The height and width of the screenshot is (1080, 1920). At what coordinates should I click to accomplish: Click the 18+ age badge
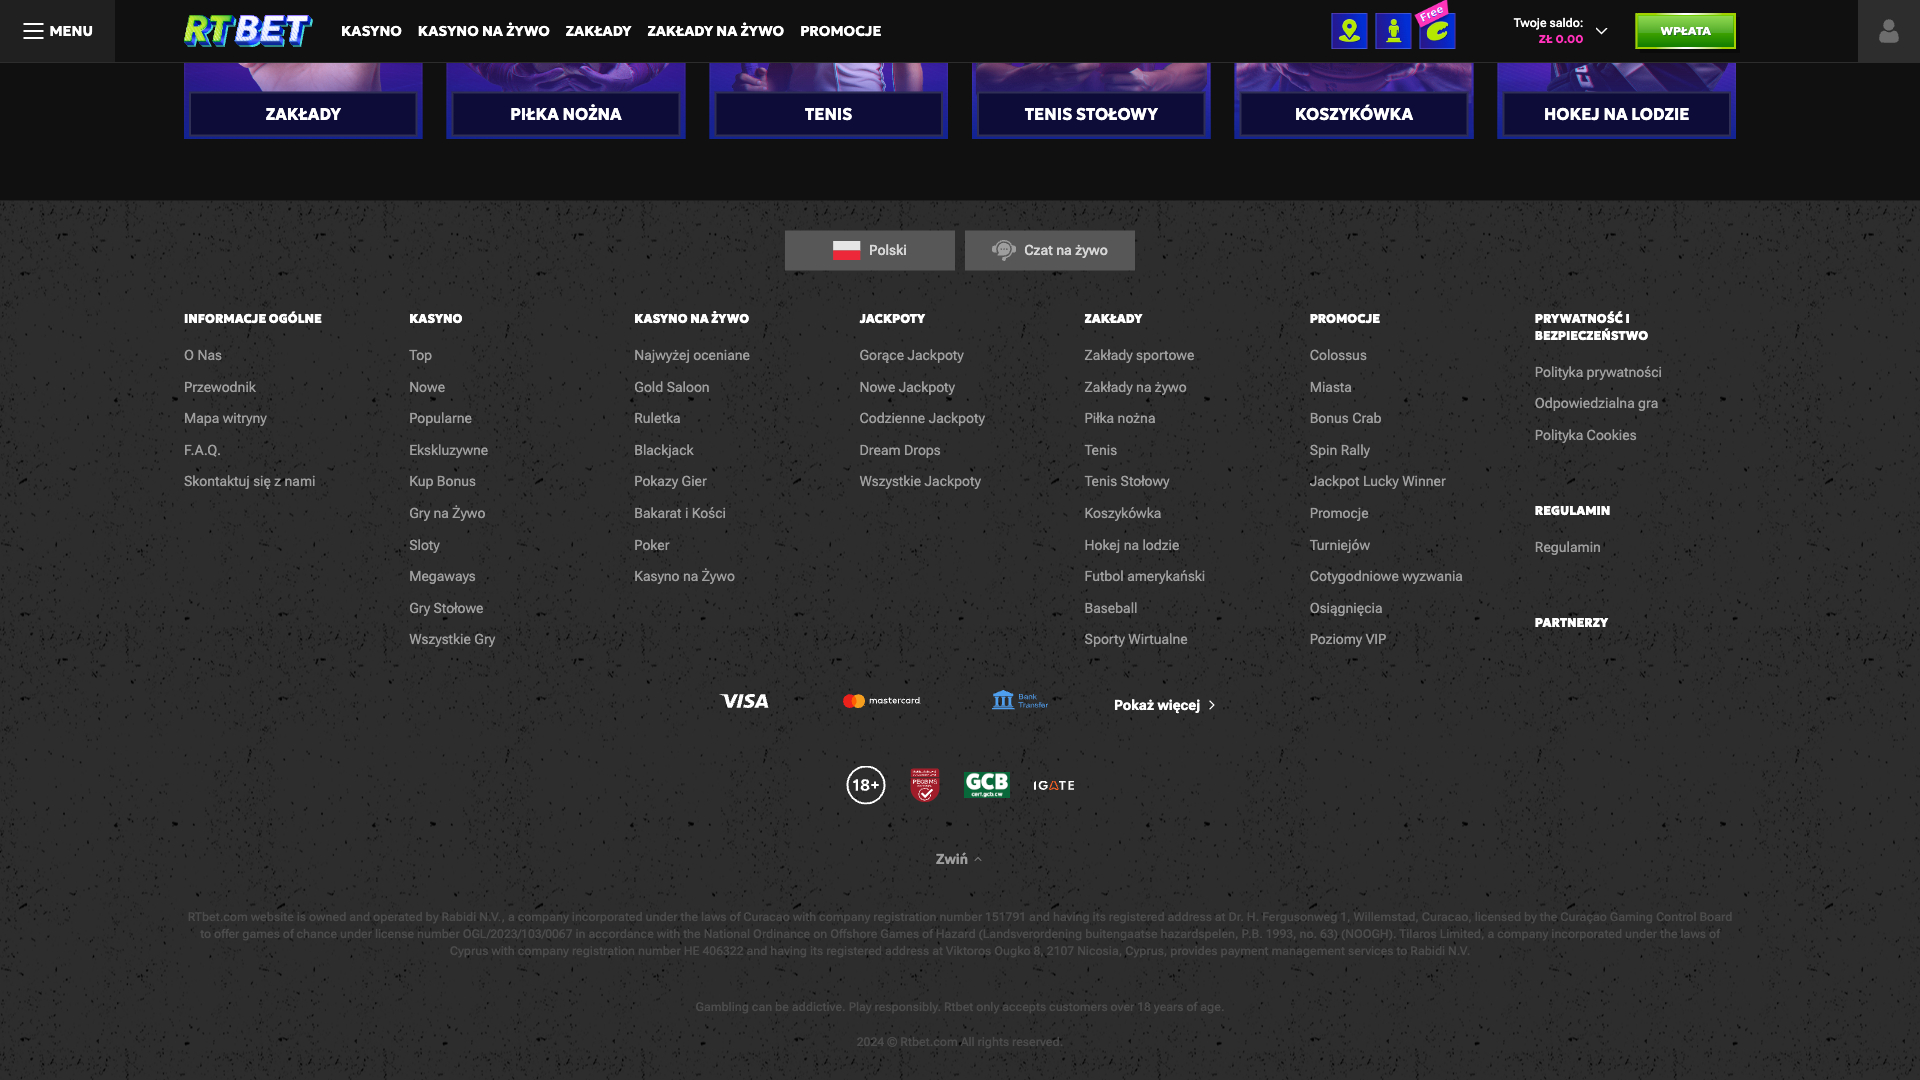coord(866,785)
